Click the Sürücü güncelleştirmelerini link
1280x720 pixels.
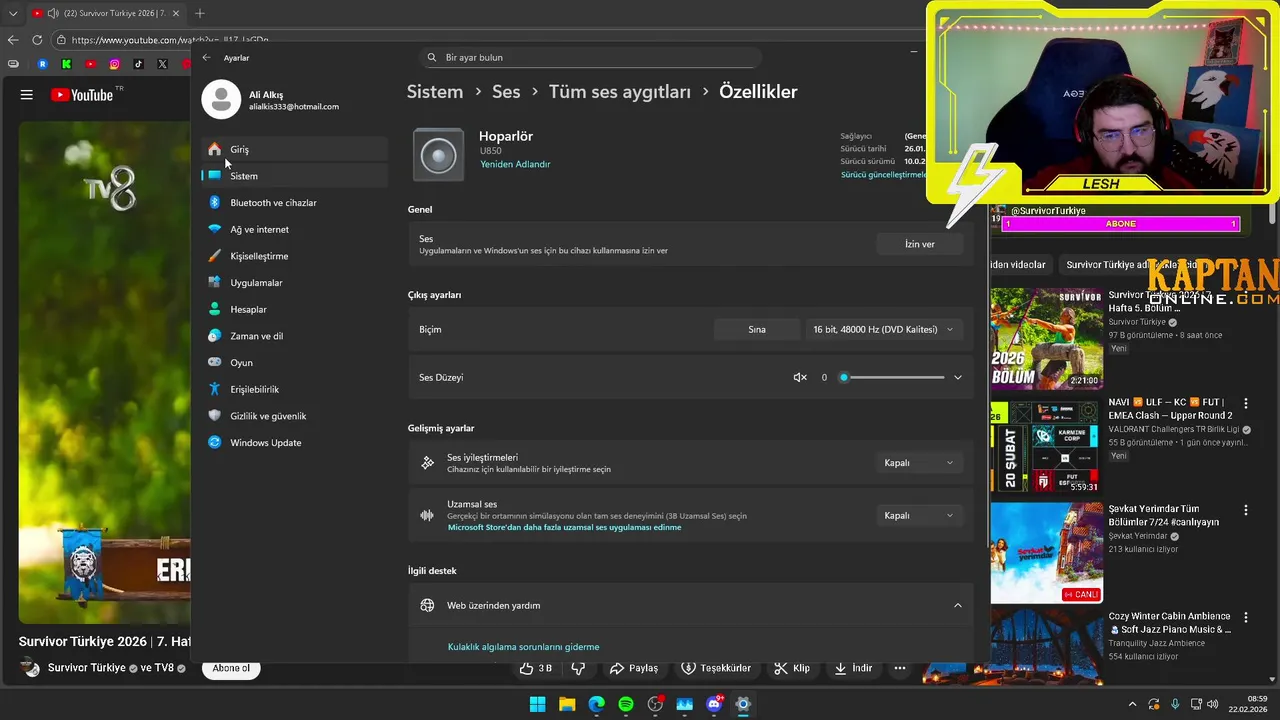click(884, 175)
